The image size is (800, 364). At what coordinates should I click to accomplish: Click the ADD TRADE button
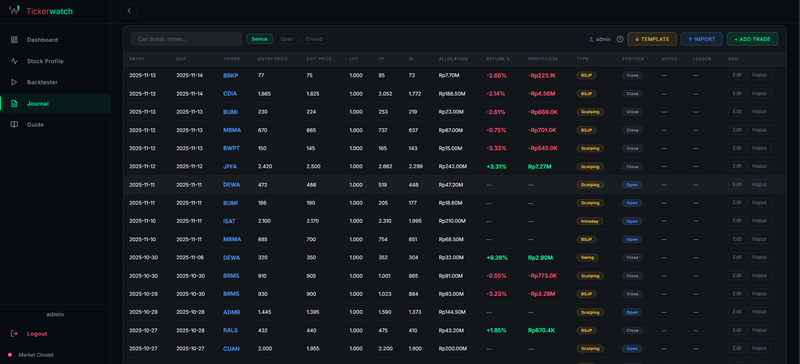(x=752, y=39)
